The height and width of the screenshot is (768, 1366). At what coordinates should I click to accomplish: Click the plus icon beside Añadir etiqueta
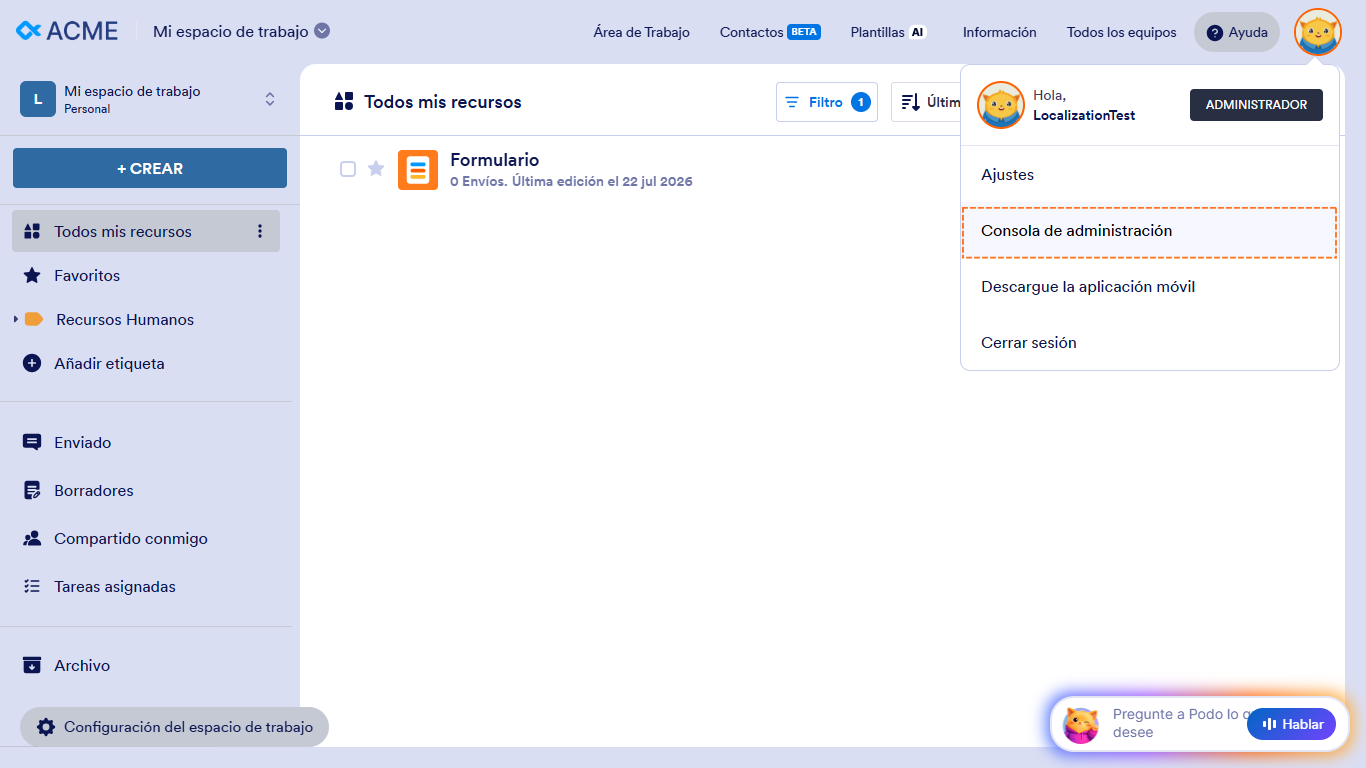(x=32, y=363)
